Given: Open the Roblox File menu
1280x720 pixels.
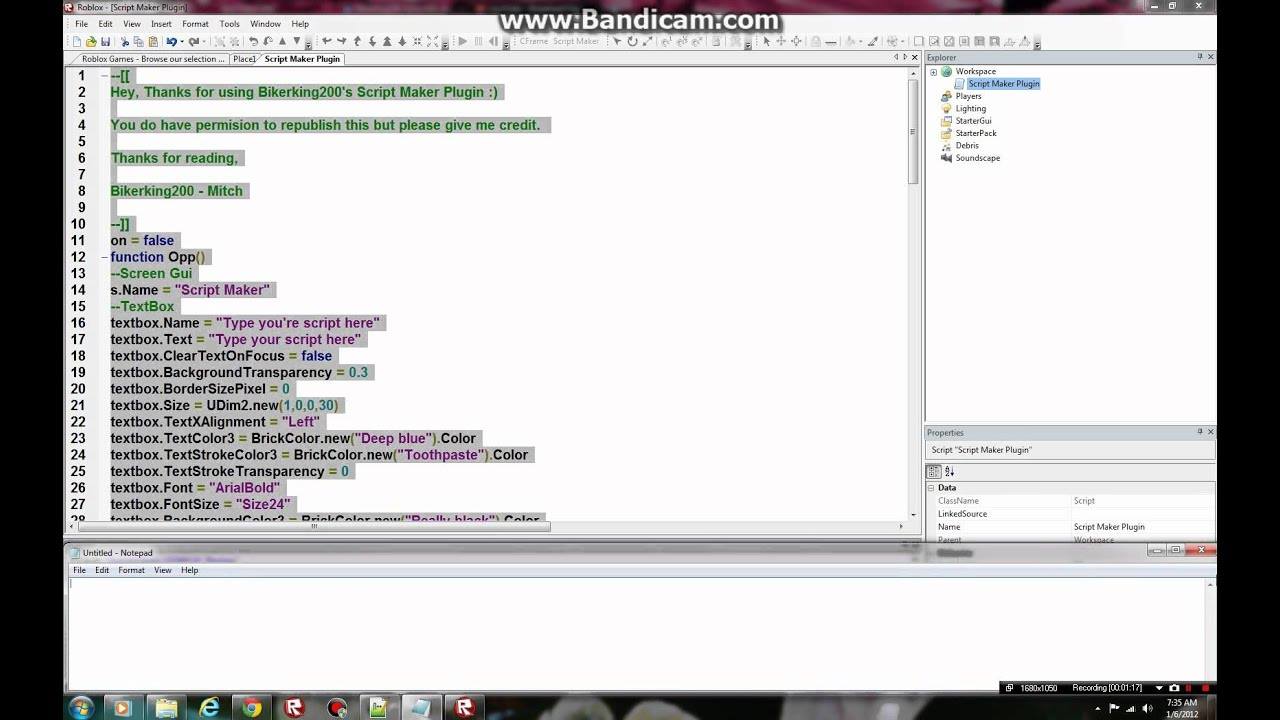Looking at the screenshot, I should click(82, 24).
